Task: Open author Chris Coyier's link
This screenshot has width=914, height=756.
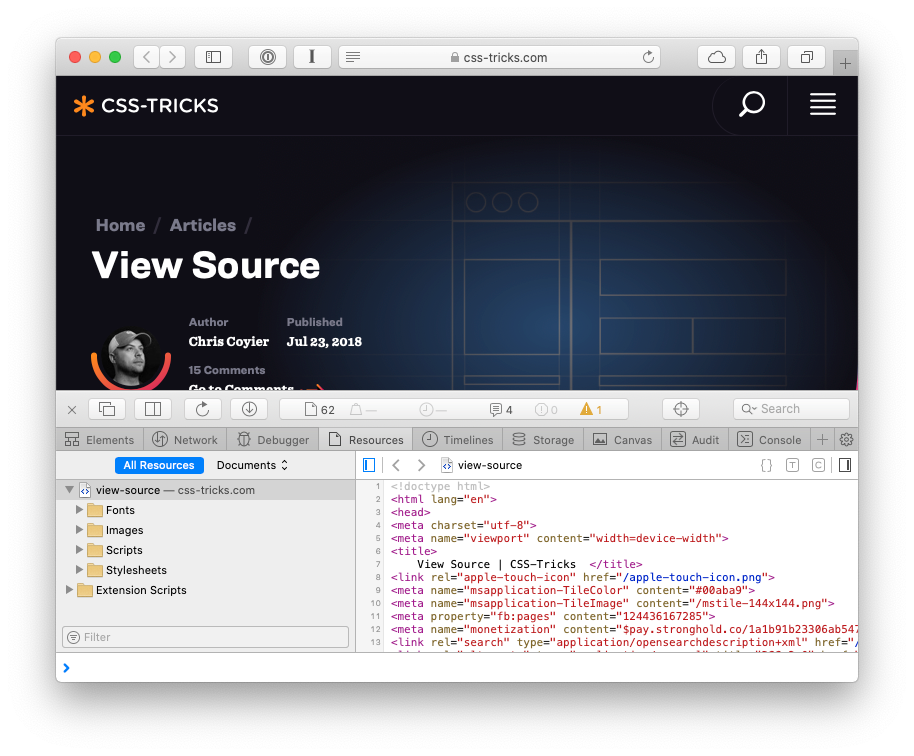Action: pyautogui.click(x=228, y=342)
